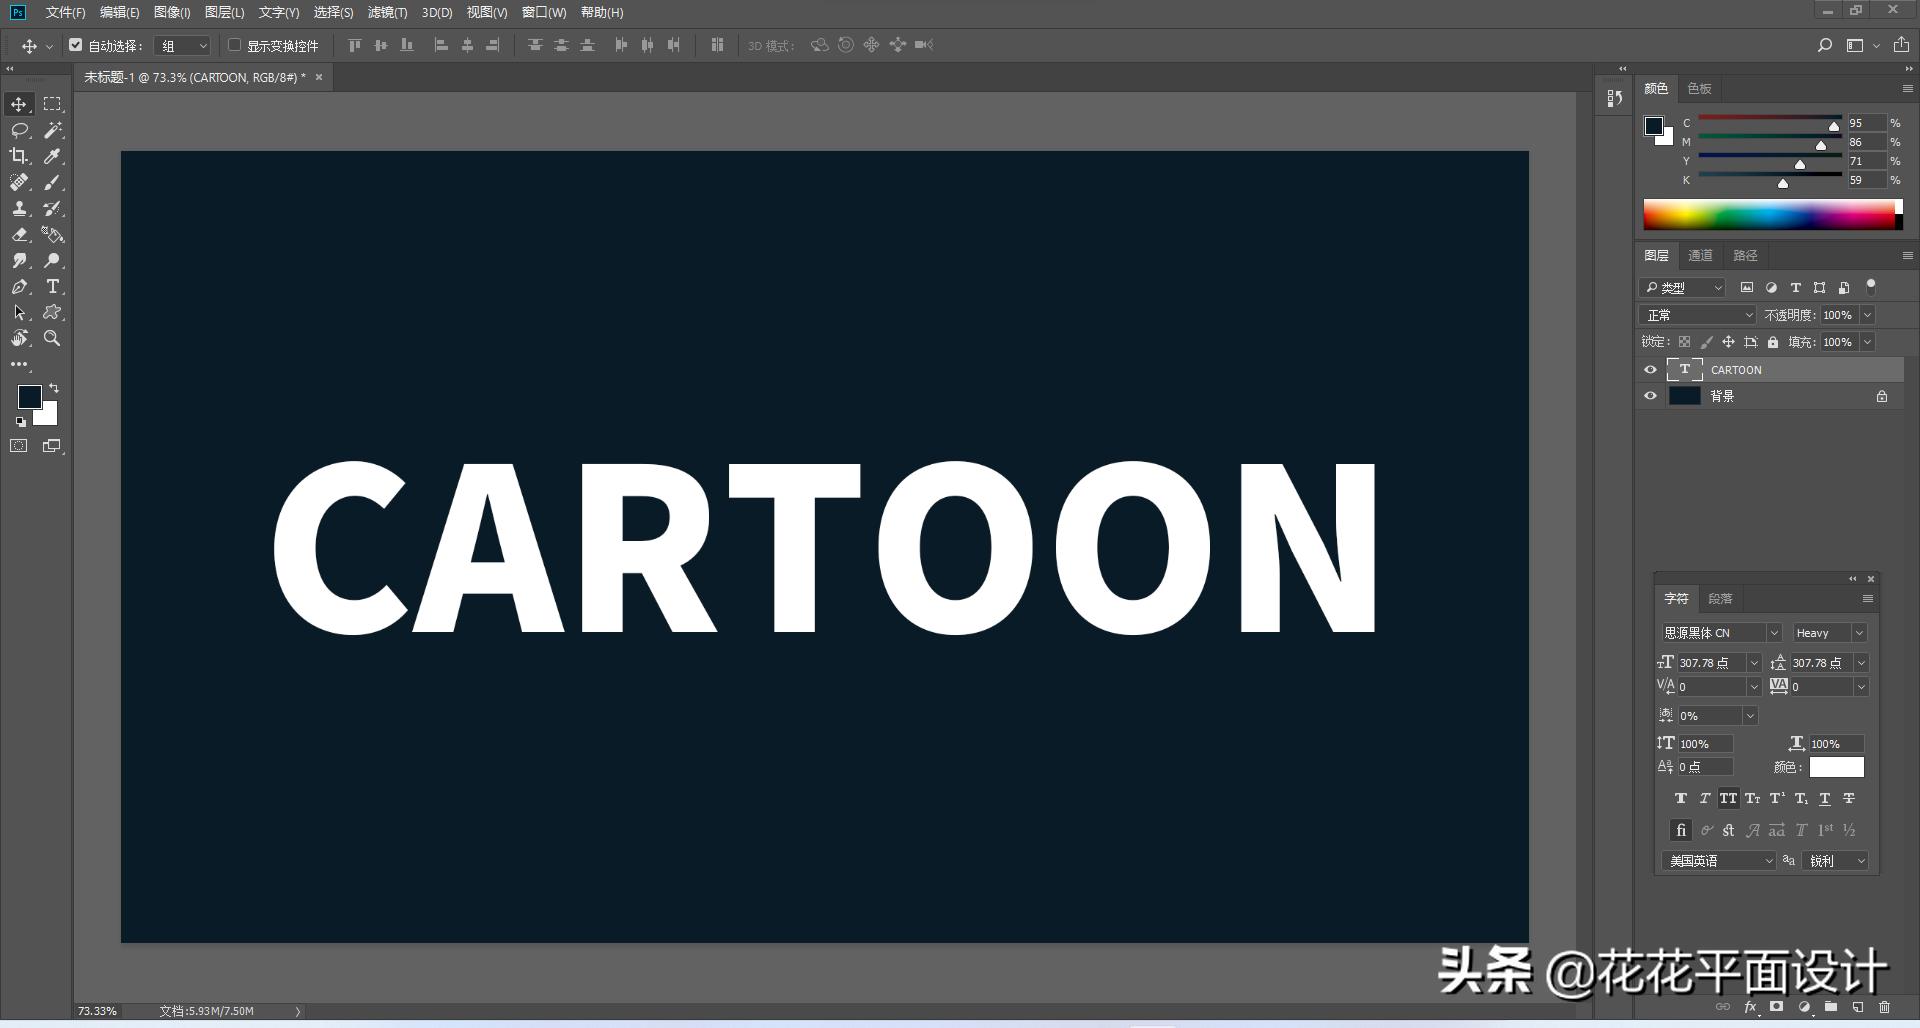The height and width of the screenshot is (1028, 1920).
Task: Select the Pen tool
Action: click(x=19, y=287)
